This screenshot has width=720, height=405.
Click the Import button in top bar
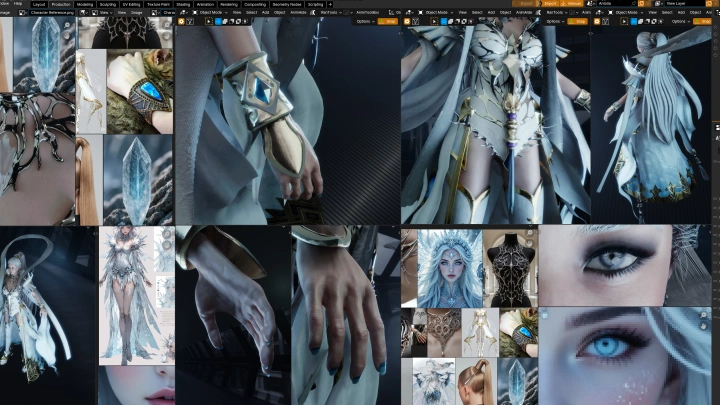[550, 4]
